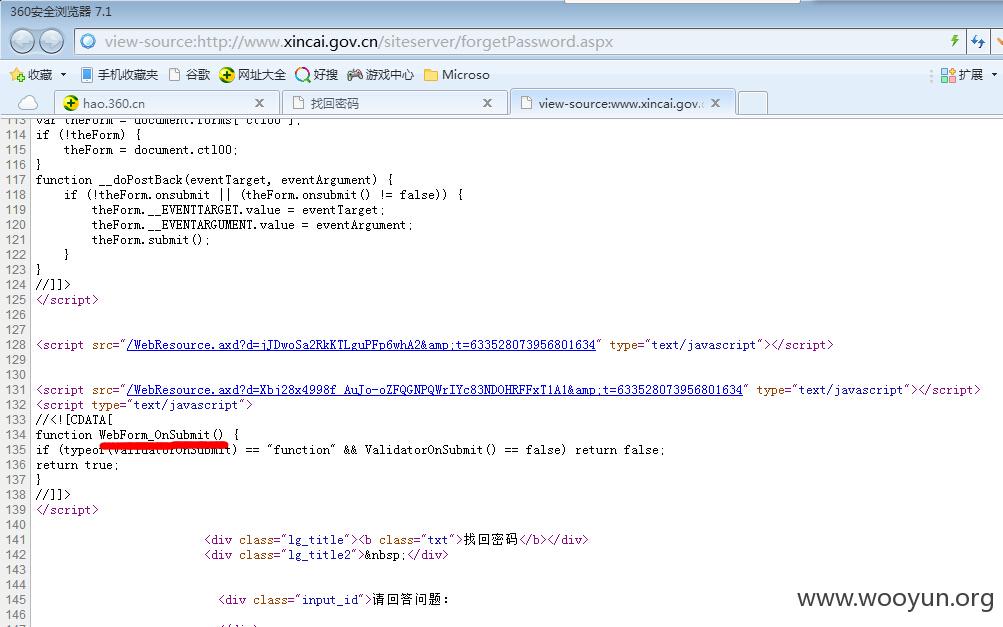The height and width of the screenshot is (627, 1003).
Task: Open the 网址大全 bookmark
Action: (252, 75)
